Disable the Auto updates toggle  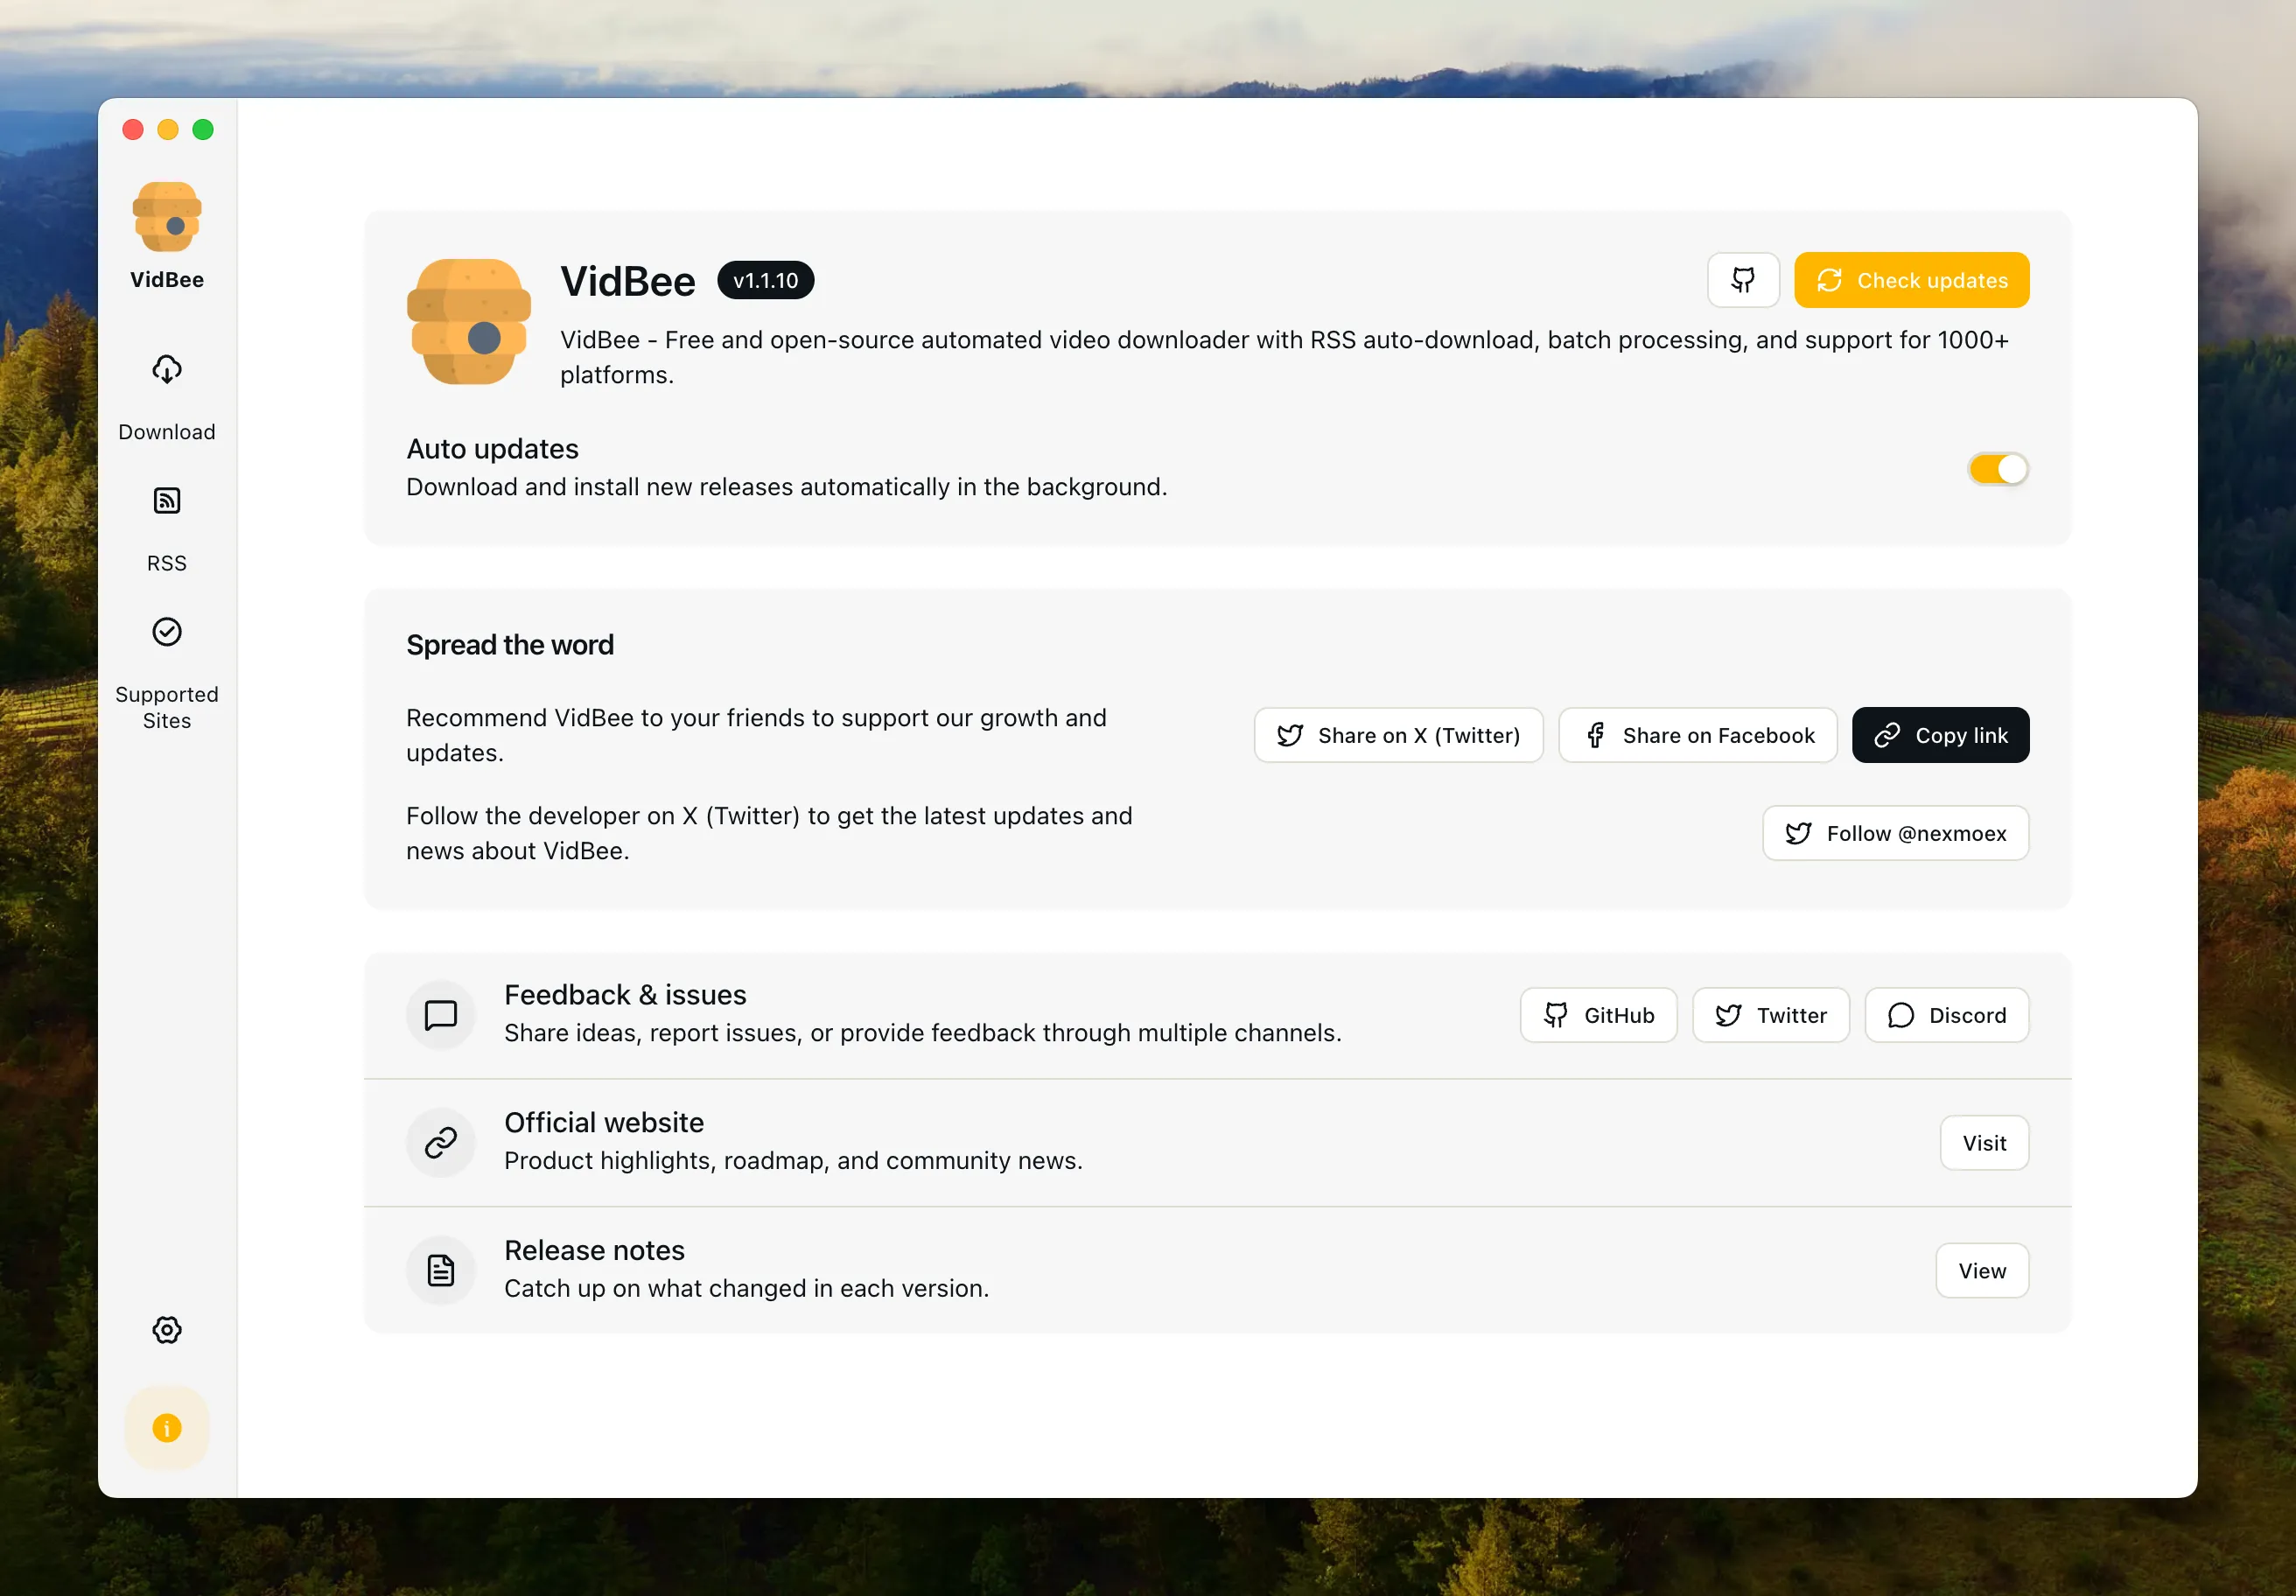[1997, 469]
